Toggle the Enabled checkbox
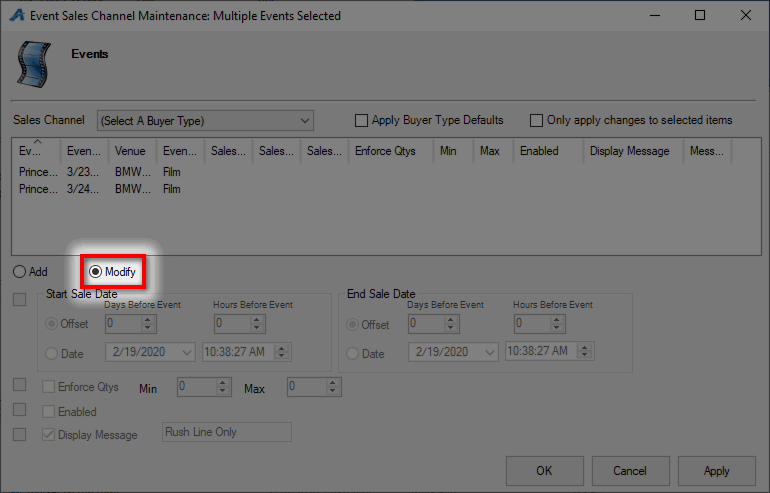The image size is (770, 493). [x=48, y=411]
